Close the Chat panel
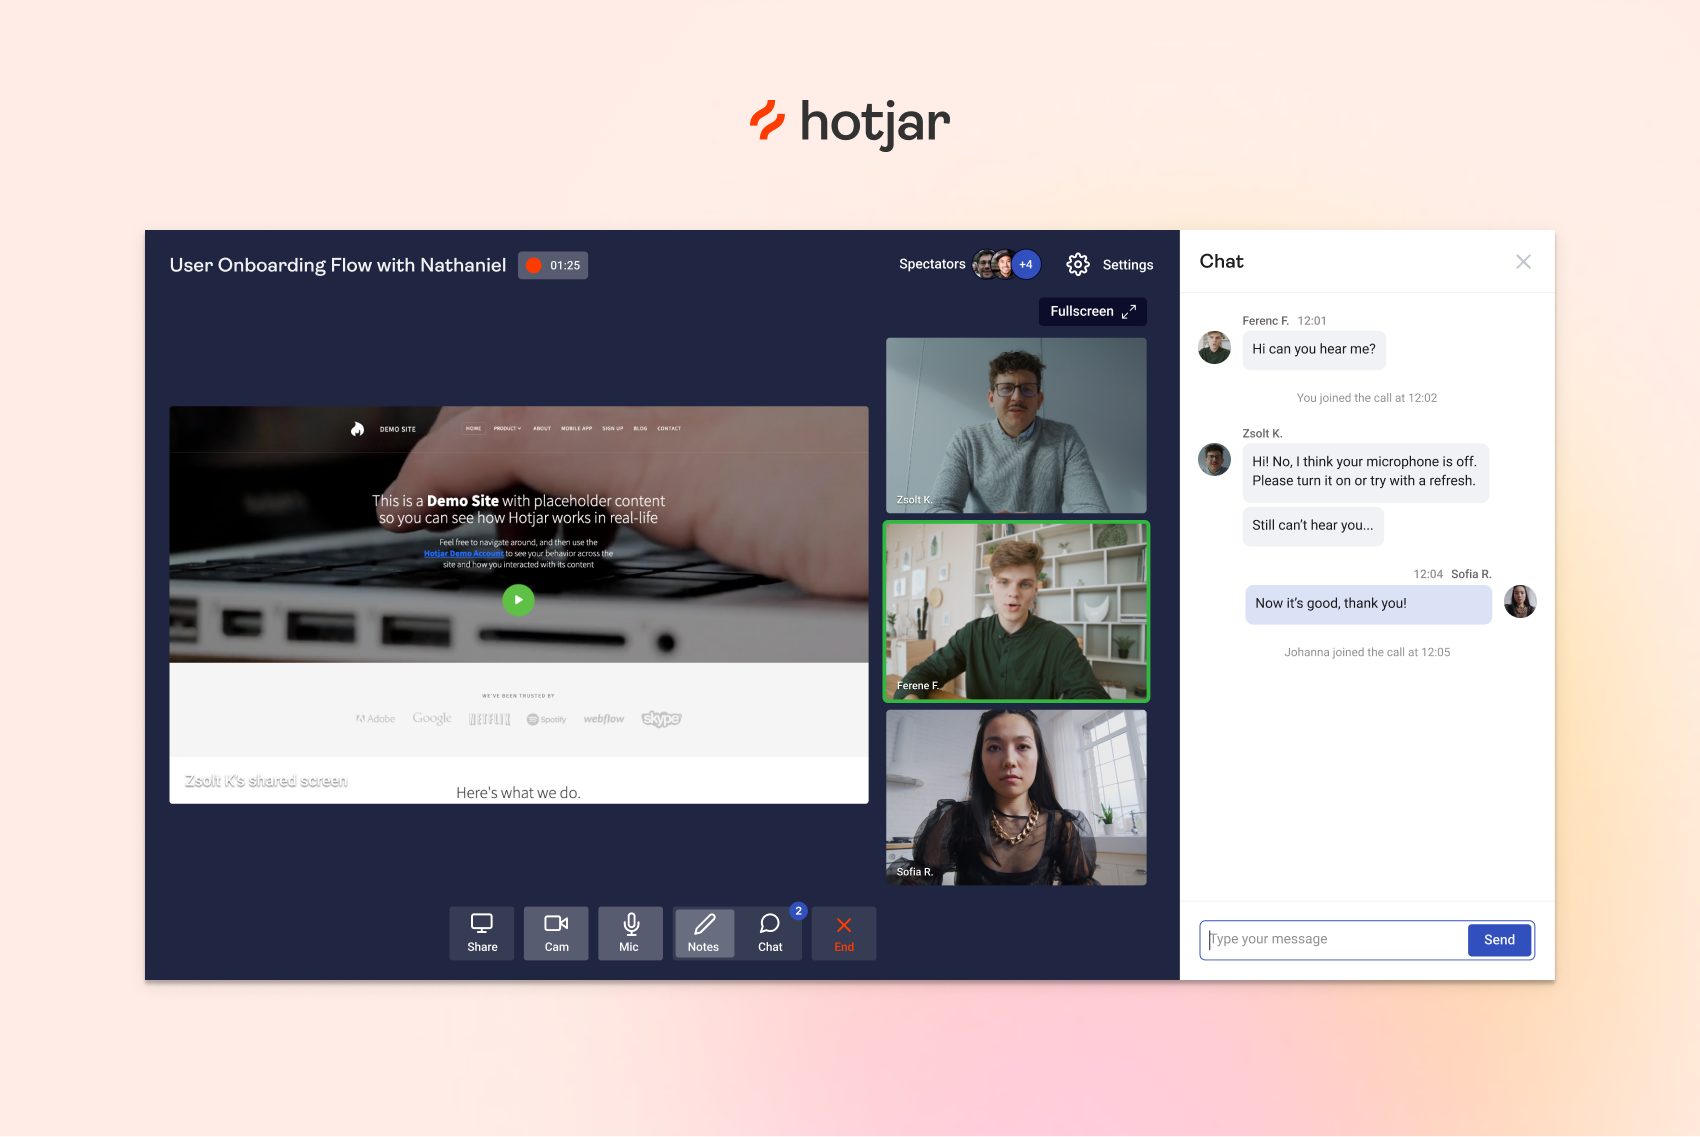 [1523, 262]
